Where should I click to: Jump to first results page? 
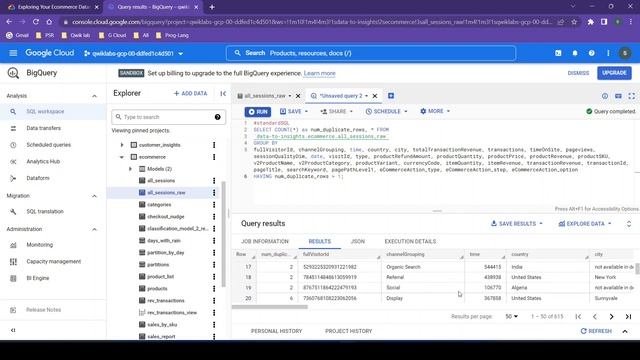tap(578, 316)
